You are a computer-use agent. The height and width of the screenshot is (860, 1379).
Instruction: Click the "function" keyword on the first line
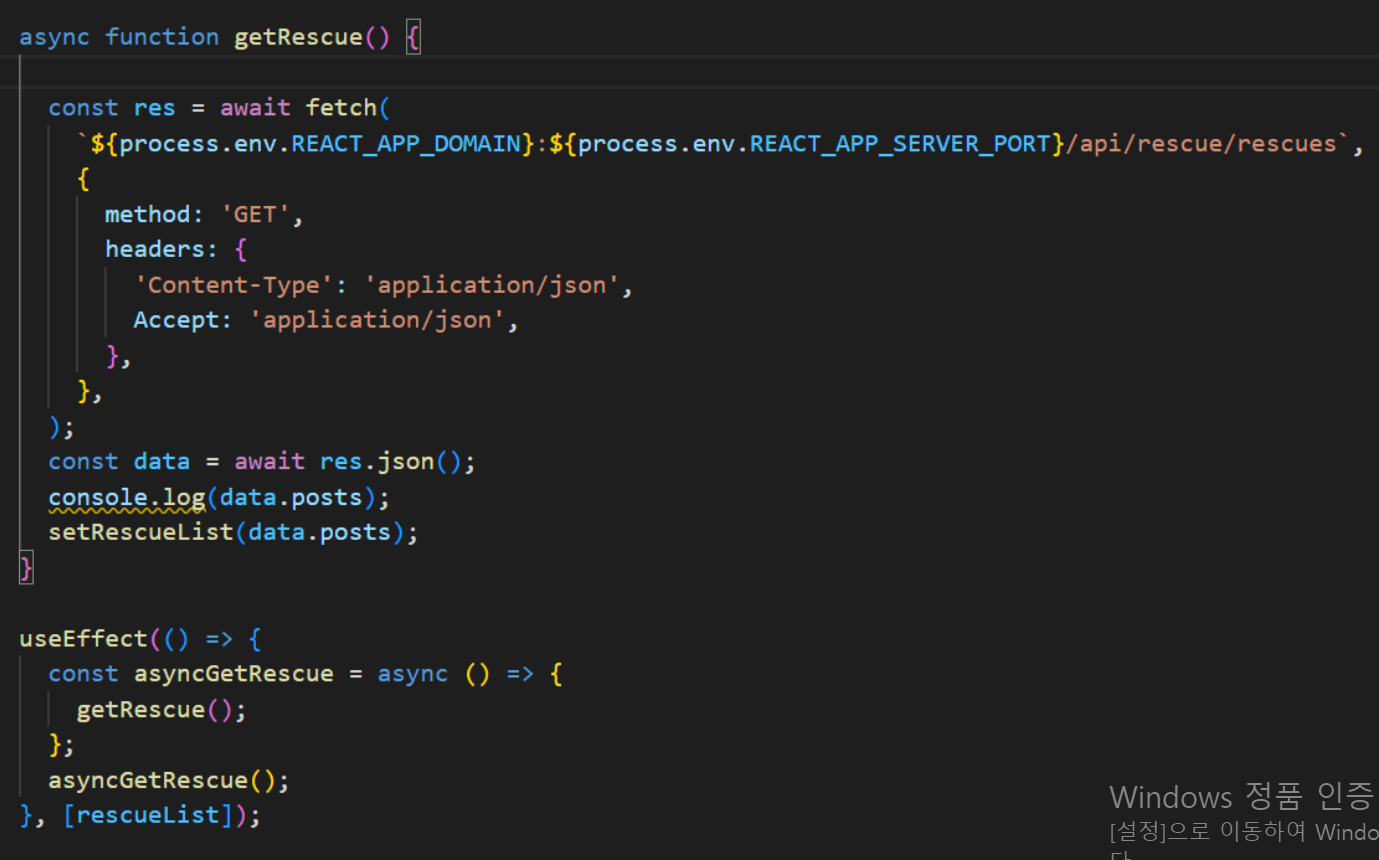point(162,37)
